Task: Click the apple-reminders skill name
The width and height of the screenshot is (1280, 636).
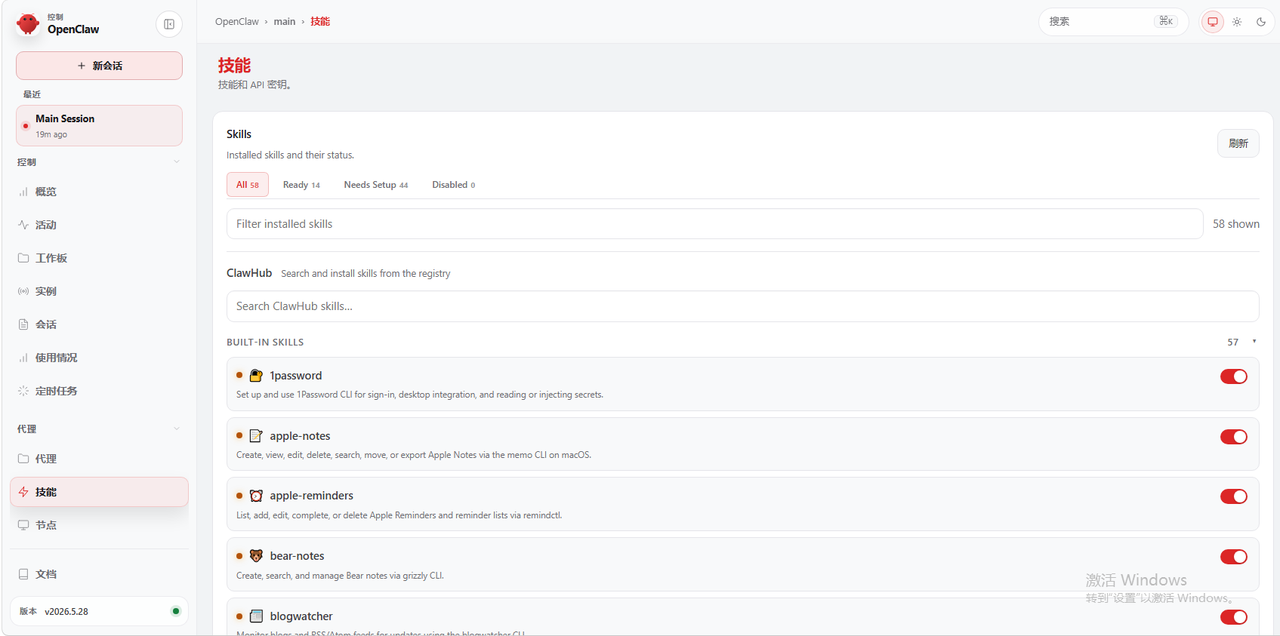Action: 312,496
